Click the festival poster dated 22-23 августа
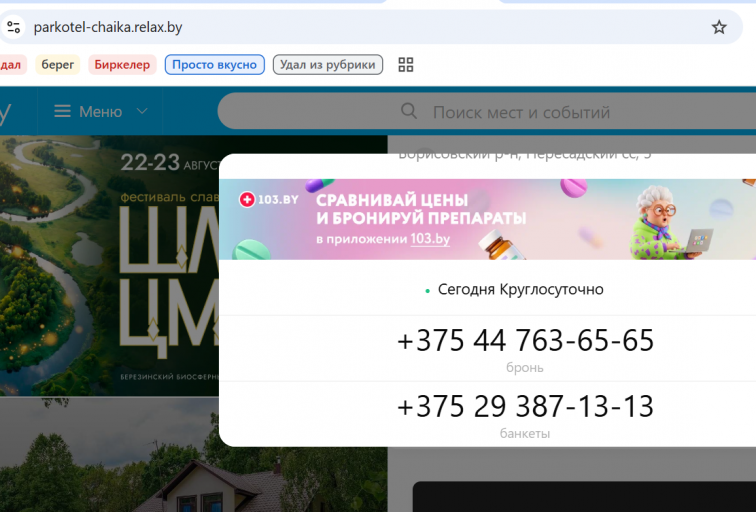 point(109,266)
